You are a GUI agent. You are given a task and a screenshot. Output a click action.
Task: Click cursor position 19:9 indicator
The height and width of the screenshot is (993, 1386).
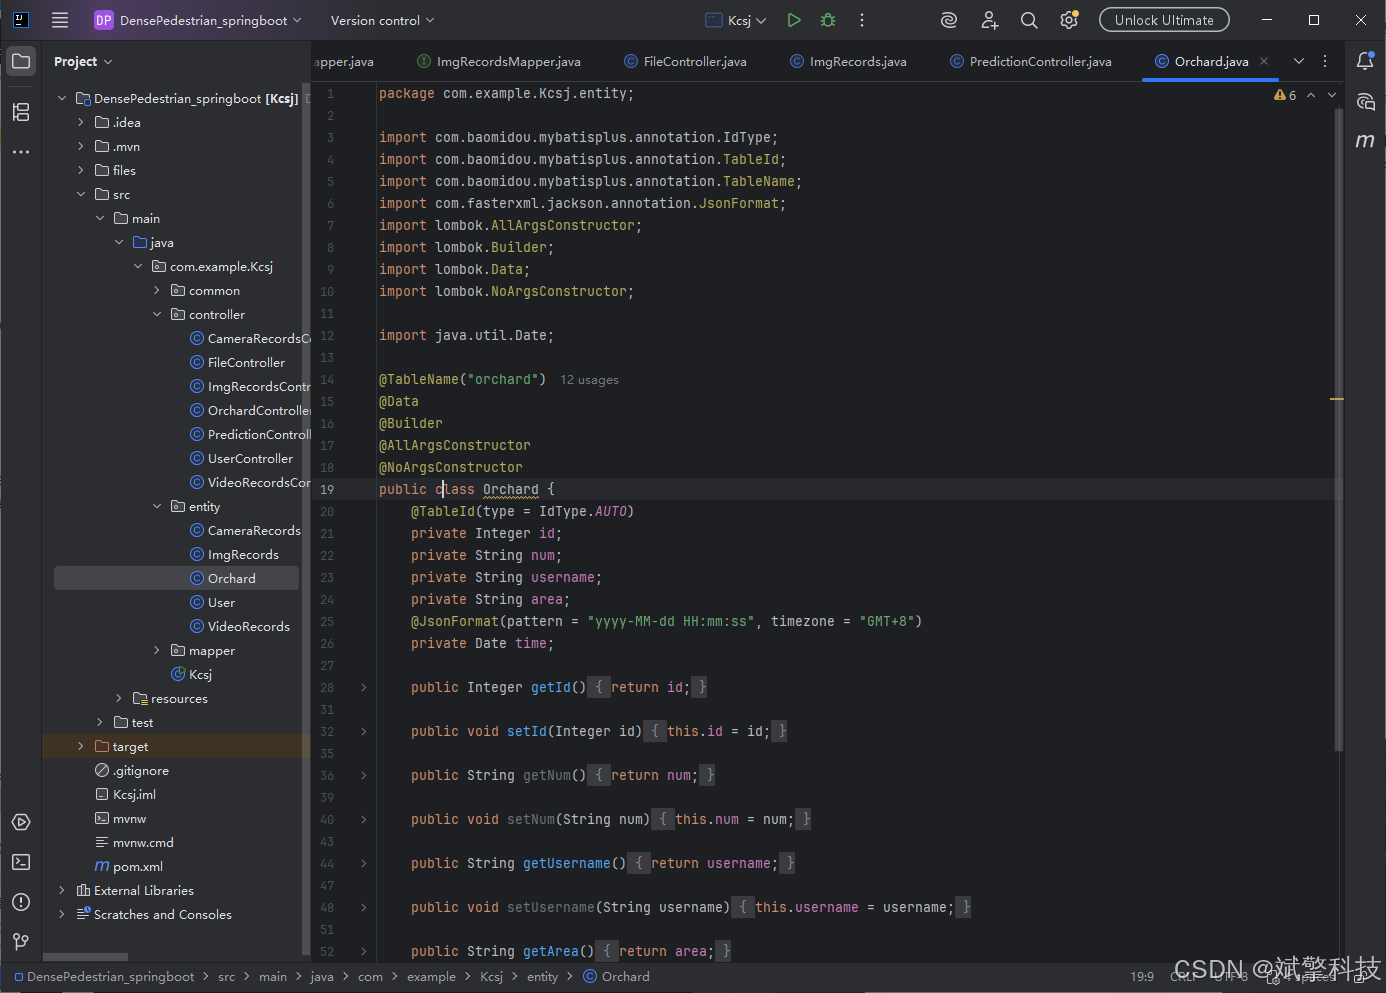tap(1142, 977)
